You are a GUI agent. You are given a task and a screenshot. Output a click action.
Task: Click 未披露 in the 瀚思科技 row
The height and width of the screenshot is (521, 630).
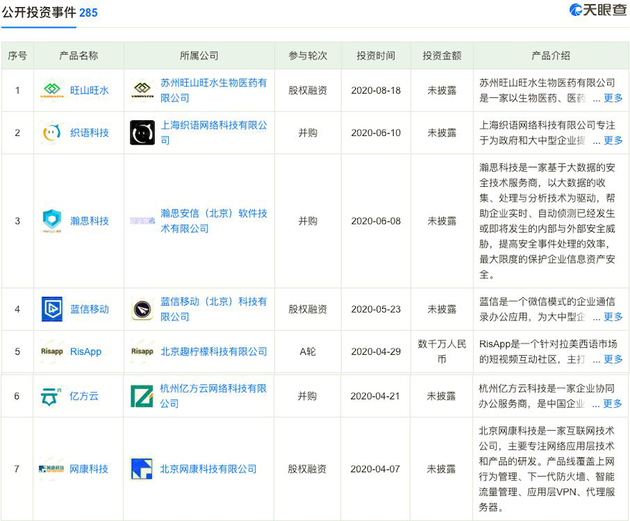coord(442,221)
